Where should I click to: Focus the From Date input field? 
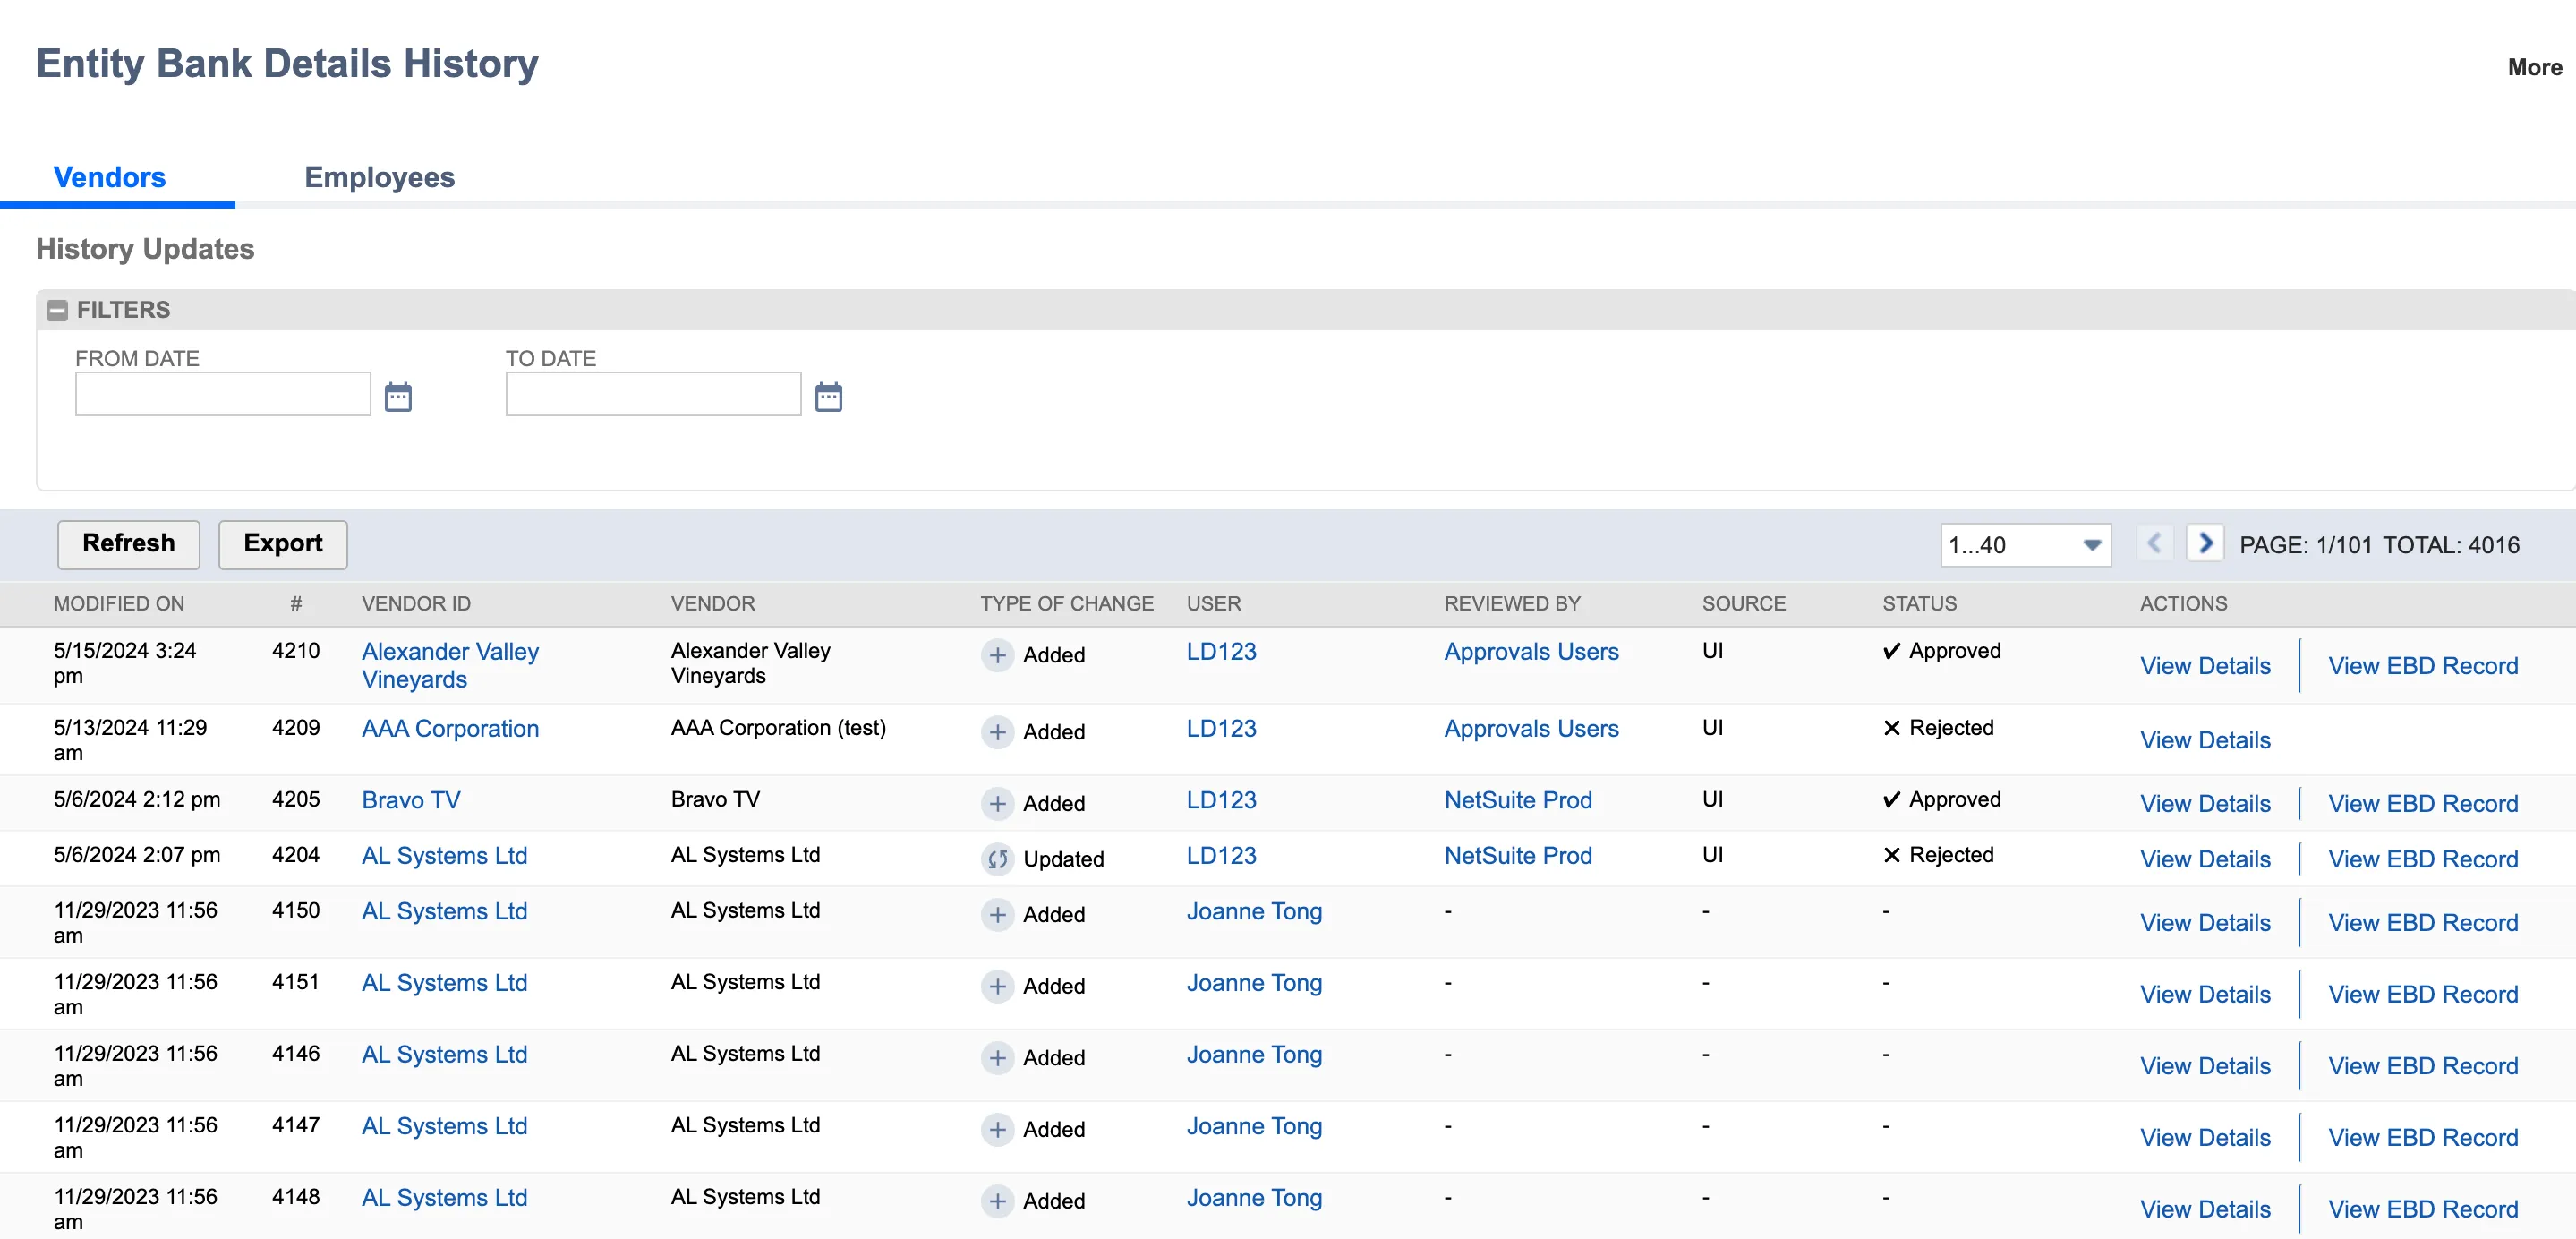tap(223, 394)
